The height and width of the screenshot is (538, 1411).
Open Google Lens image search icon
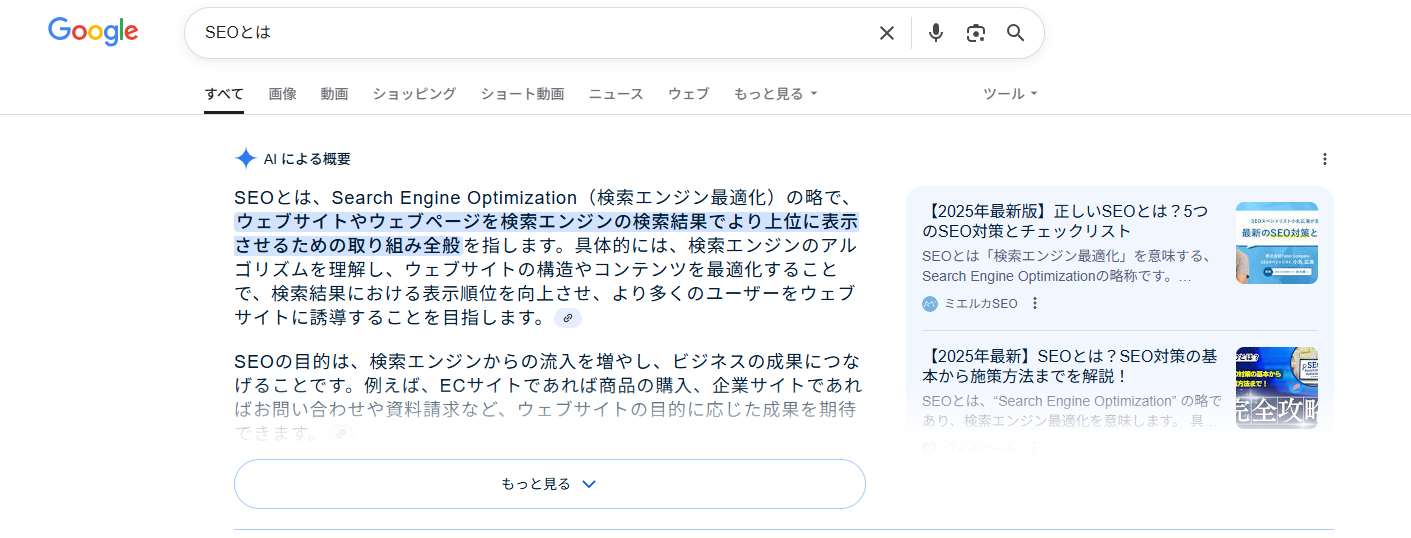tap(976, 33)
